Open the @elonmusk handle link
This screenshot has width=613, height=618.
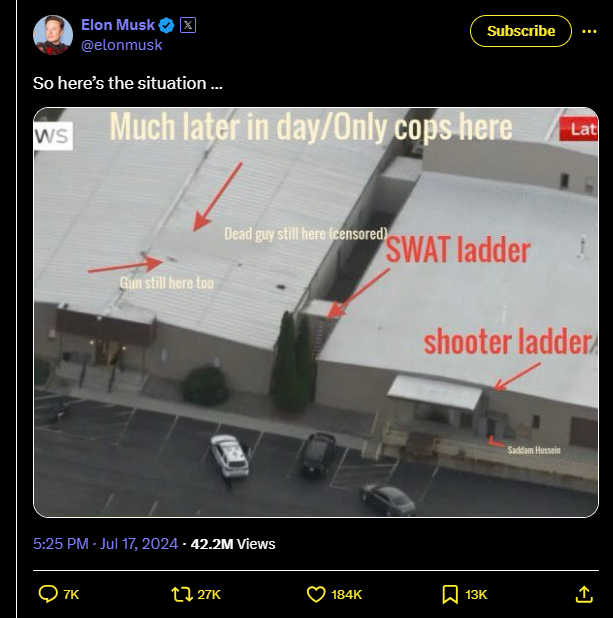(x=121, y=45)
